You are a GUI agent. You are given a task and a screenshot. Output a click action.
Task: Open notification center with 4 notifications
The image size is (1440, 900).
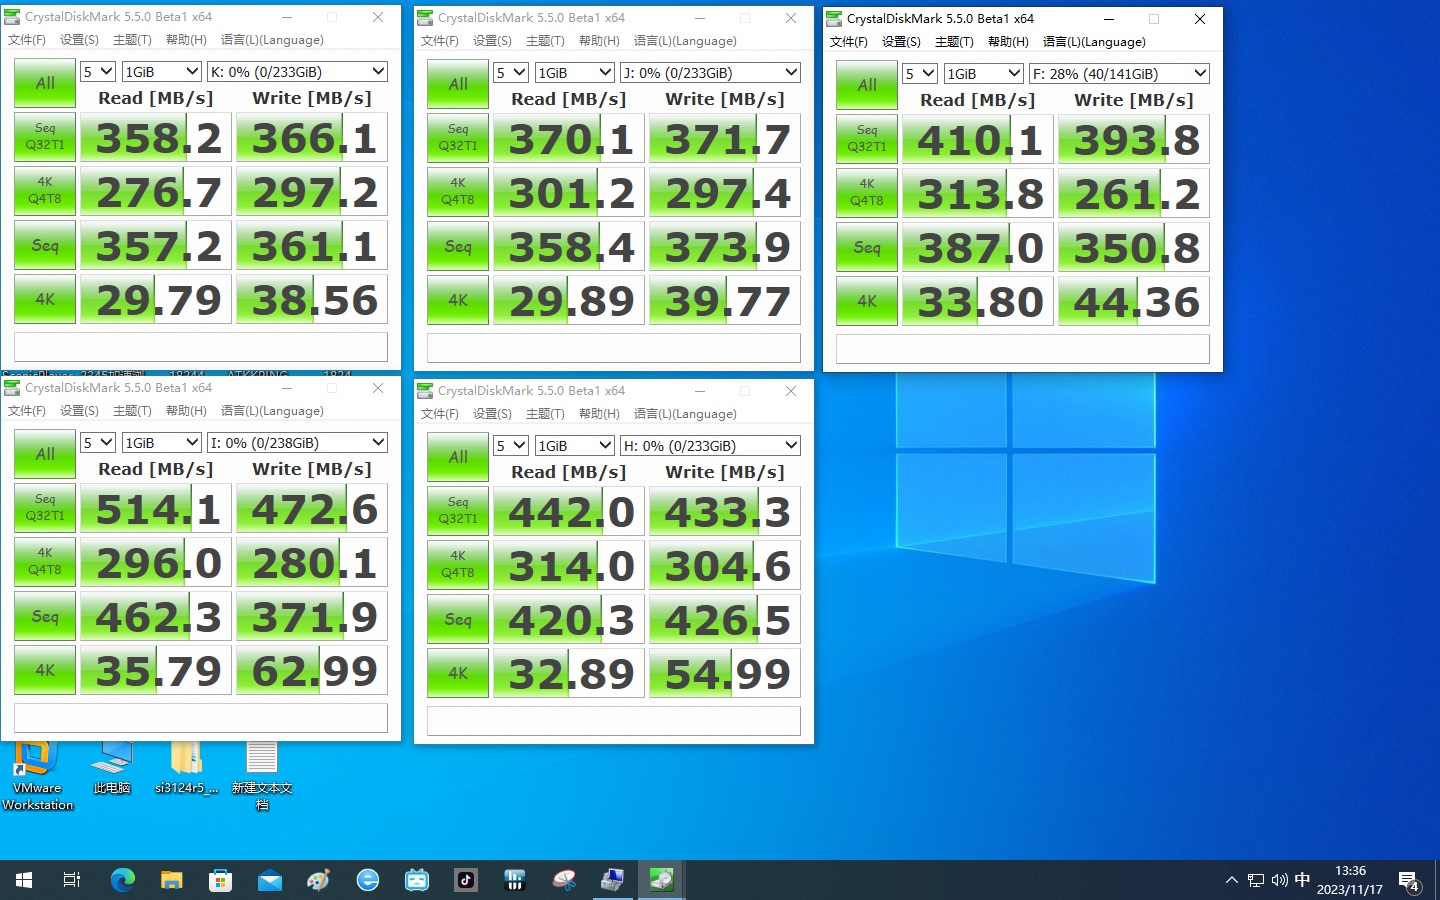[x=1409, y=881]
